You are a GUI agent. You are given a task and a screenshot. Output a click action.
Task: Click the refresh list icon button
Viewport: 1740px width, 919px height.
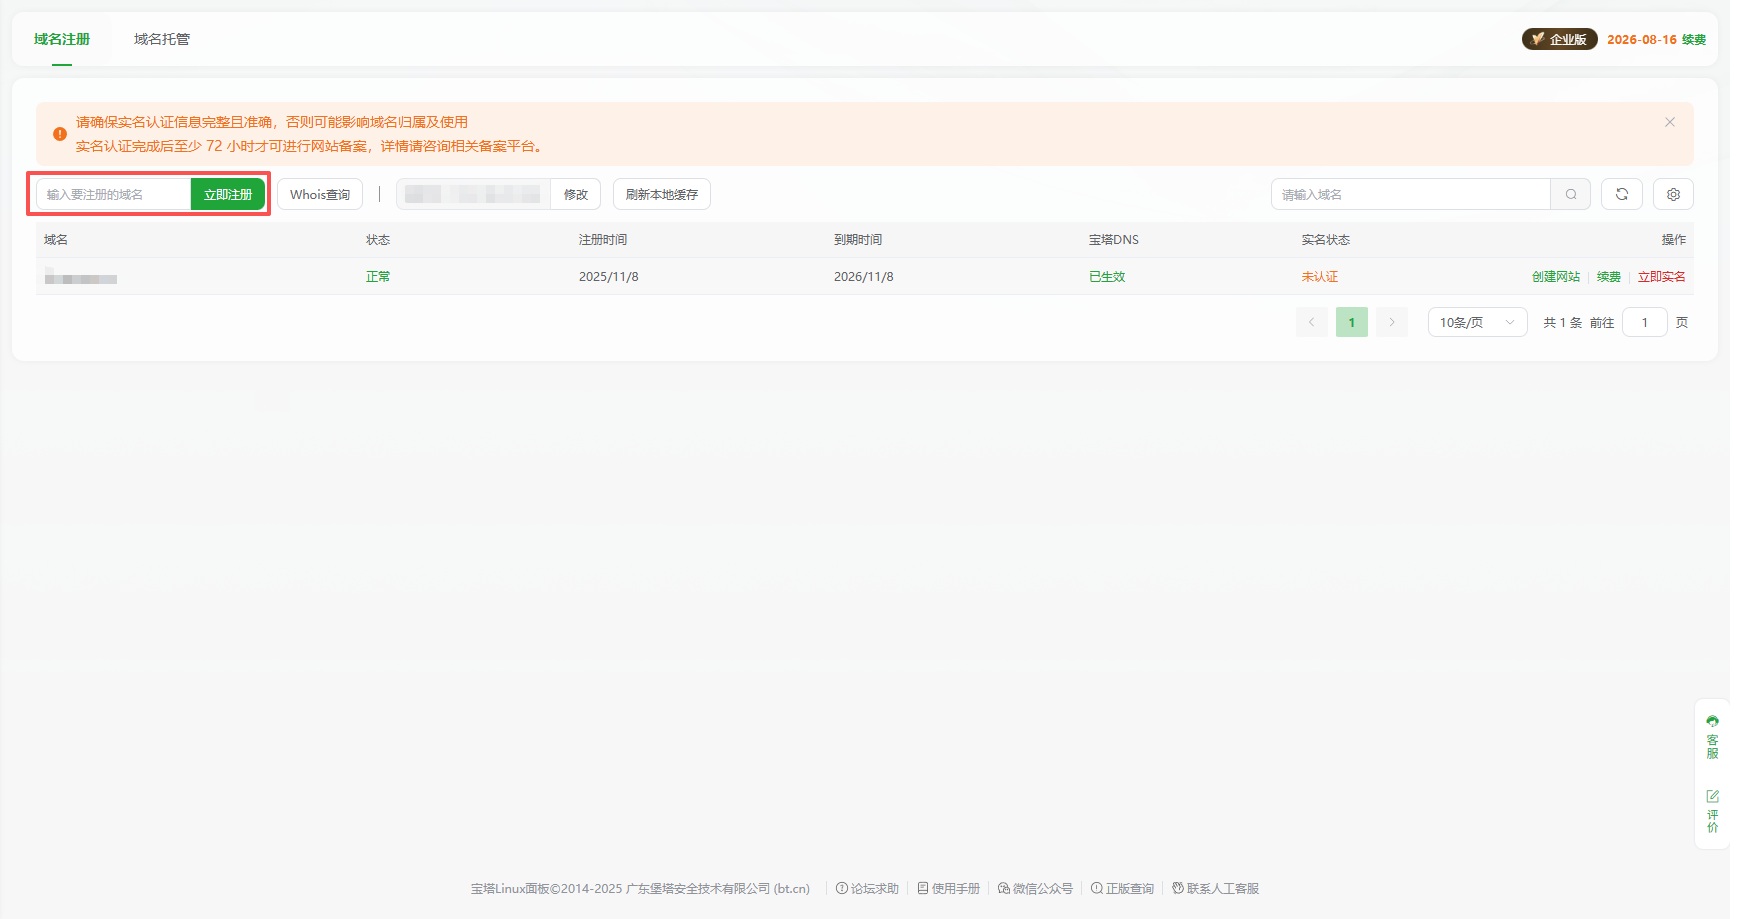click(x=1621, y=194)
